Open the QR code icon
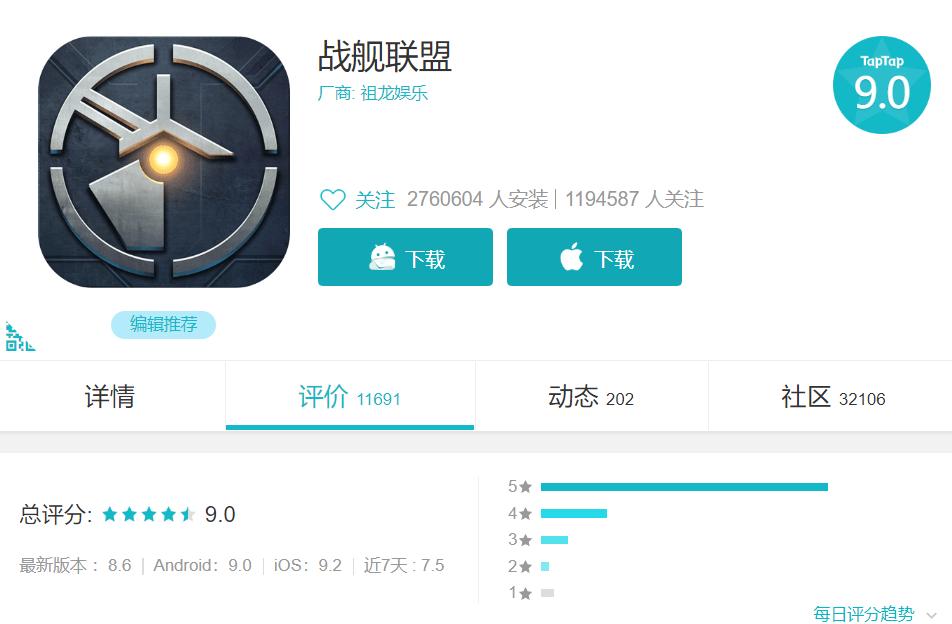The image size is (952, 624). pos(20,337)
